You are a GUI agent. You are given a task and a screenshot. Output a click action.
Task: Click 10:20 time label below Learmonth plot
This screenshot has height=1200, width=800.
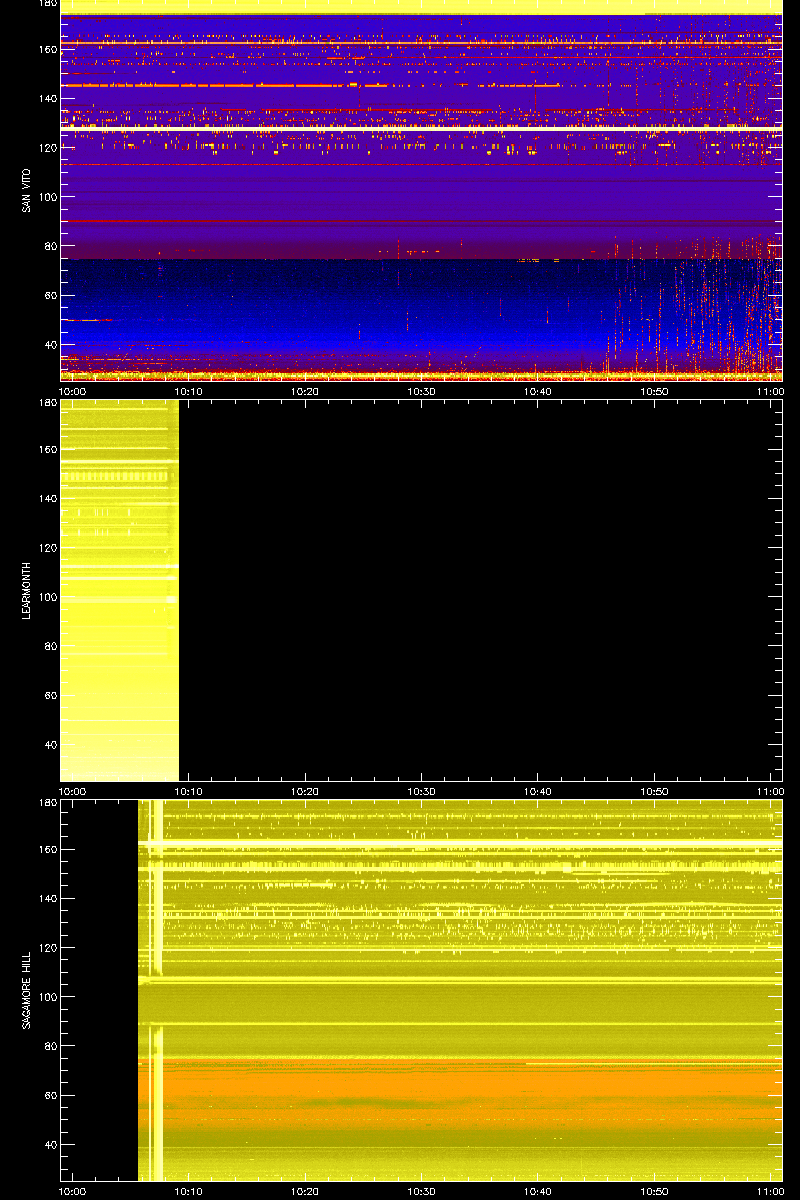(305, 792)
